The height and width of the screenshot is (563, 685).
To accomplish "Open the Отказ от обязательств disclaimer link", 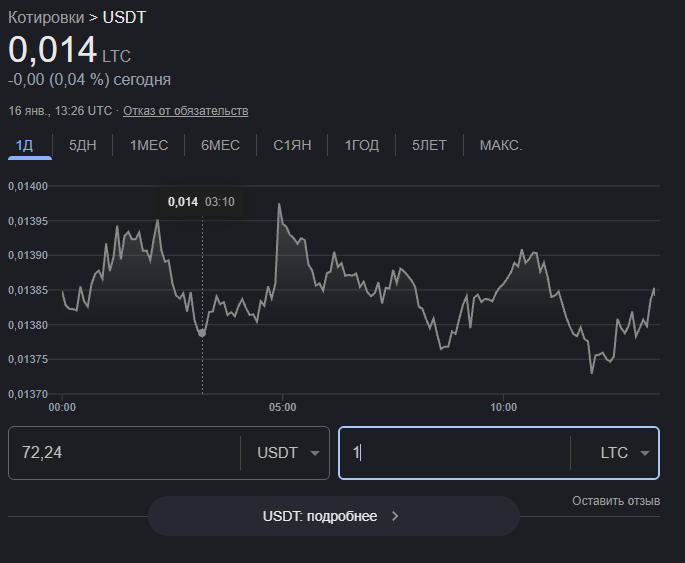I will (x=185, y=110).
